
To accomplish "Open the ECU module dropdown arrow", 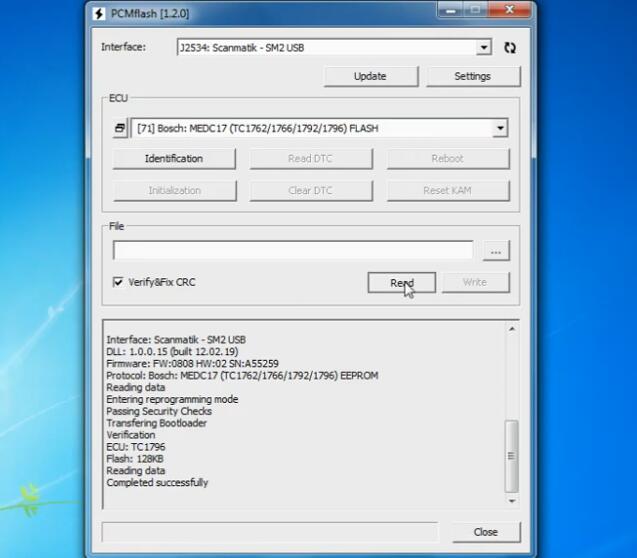I will point(500,128).
